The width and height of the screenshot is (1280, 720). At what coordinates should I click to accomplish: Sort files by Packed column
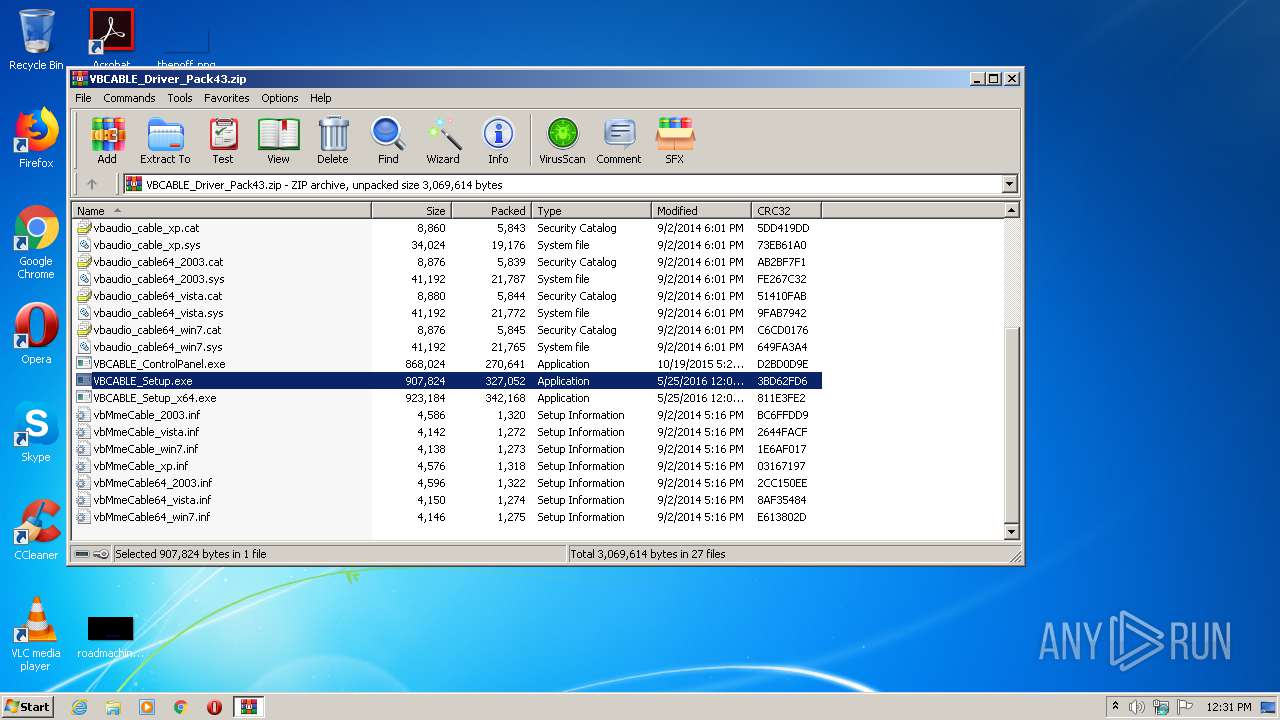[x=492, y=210]
